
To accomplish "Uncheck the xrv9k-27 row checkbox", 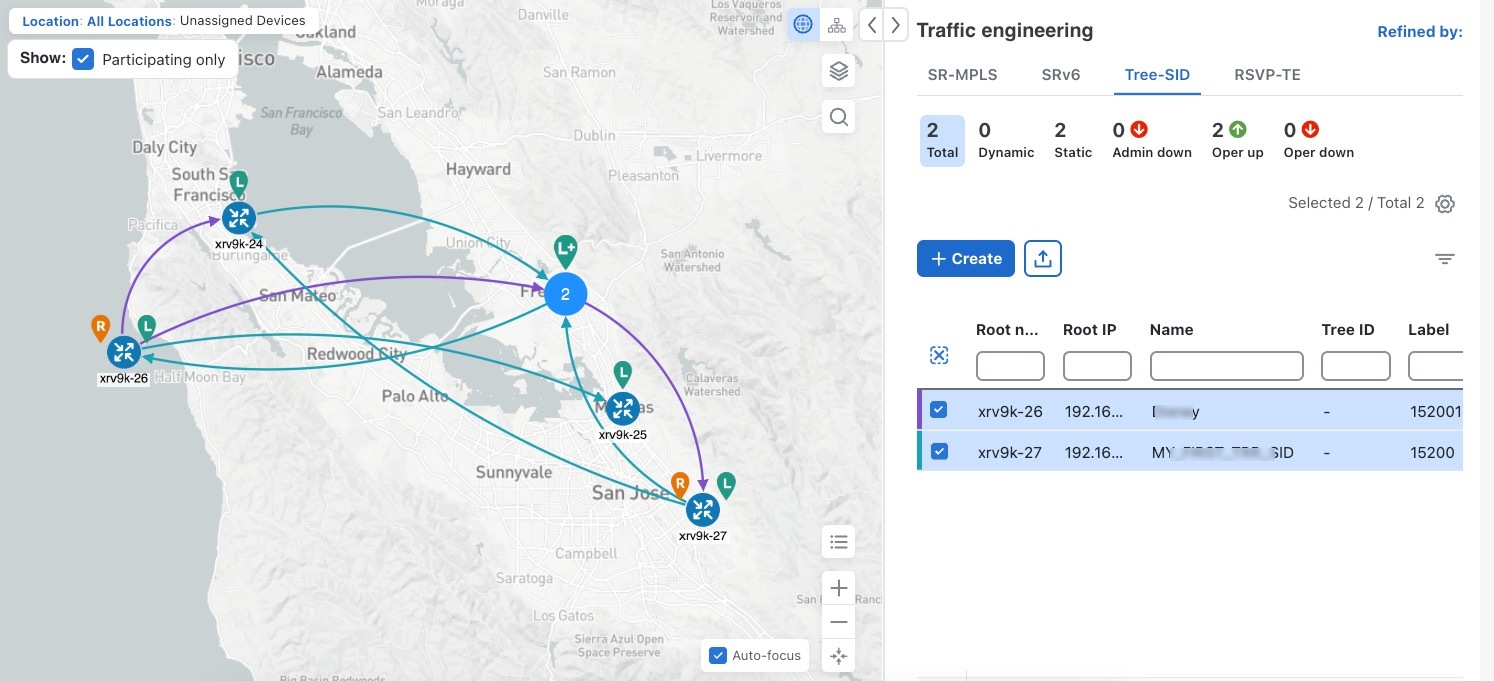I will click(939, 452).
